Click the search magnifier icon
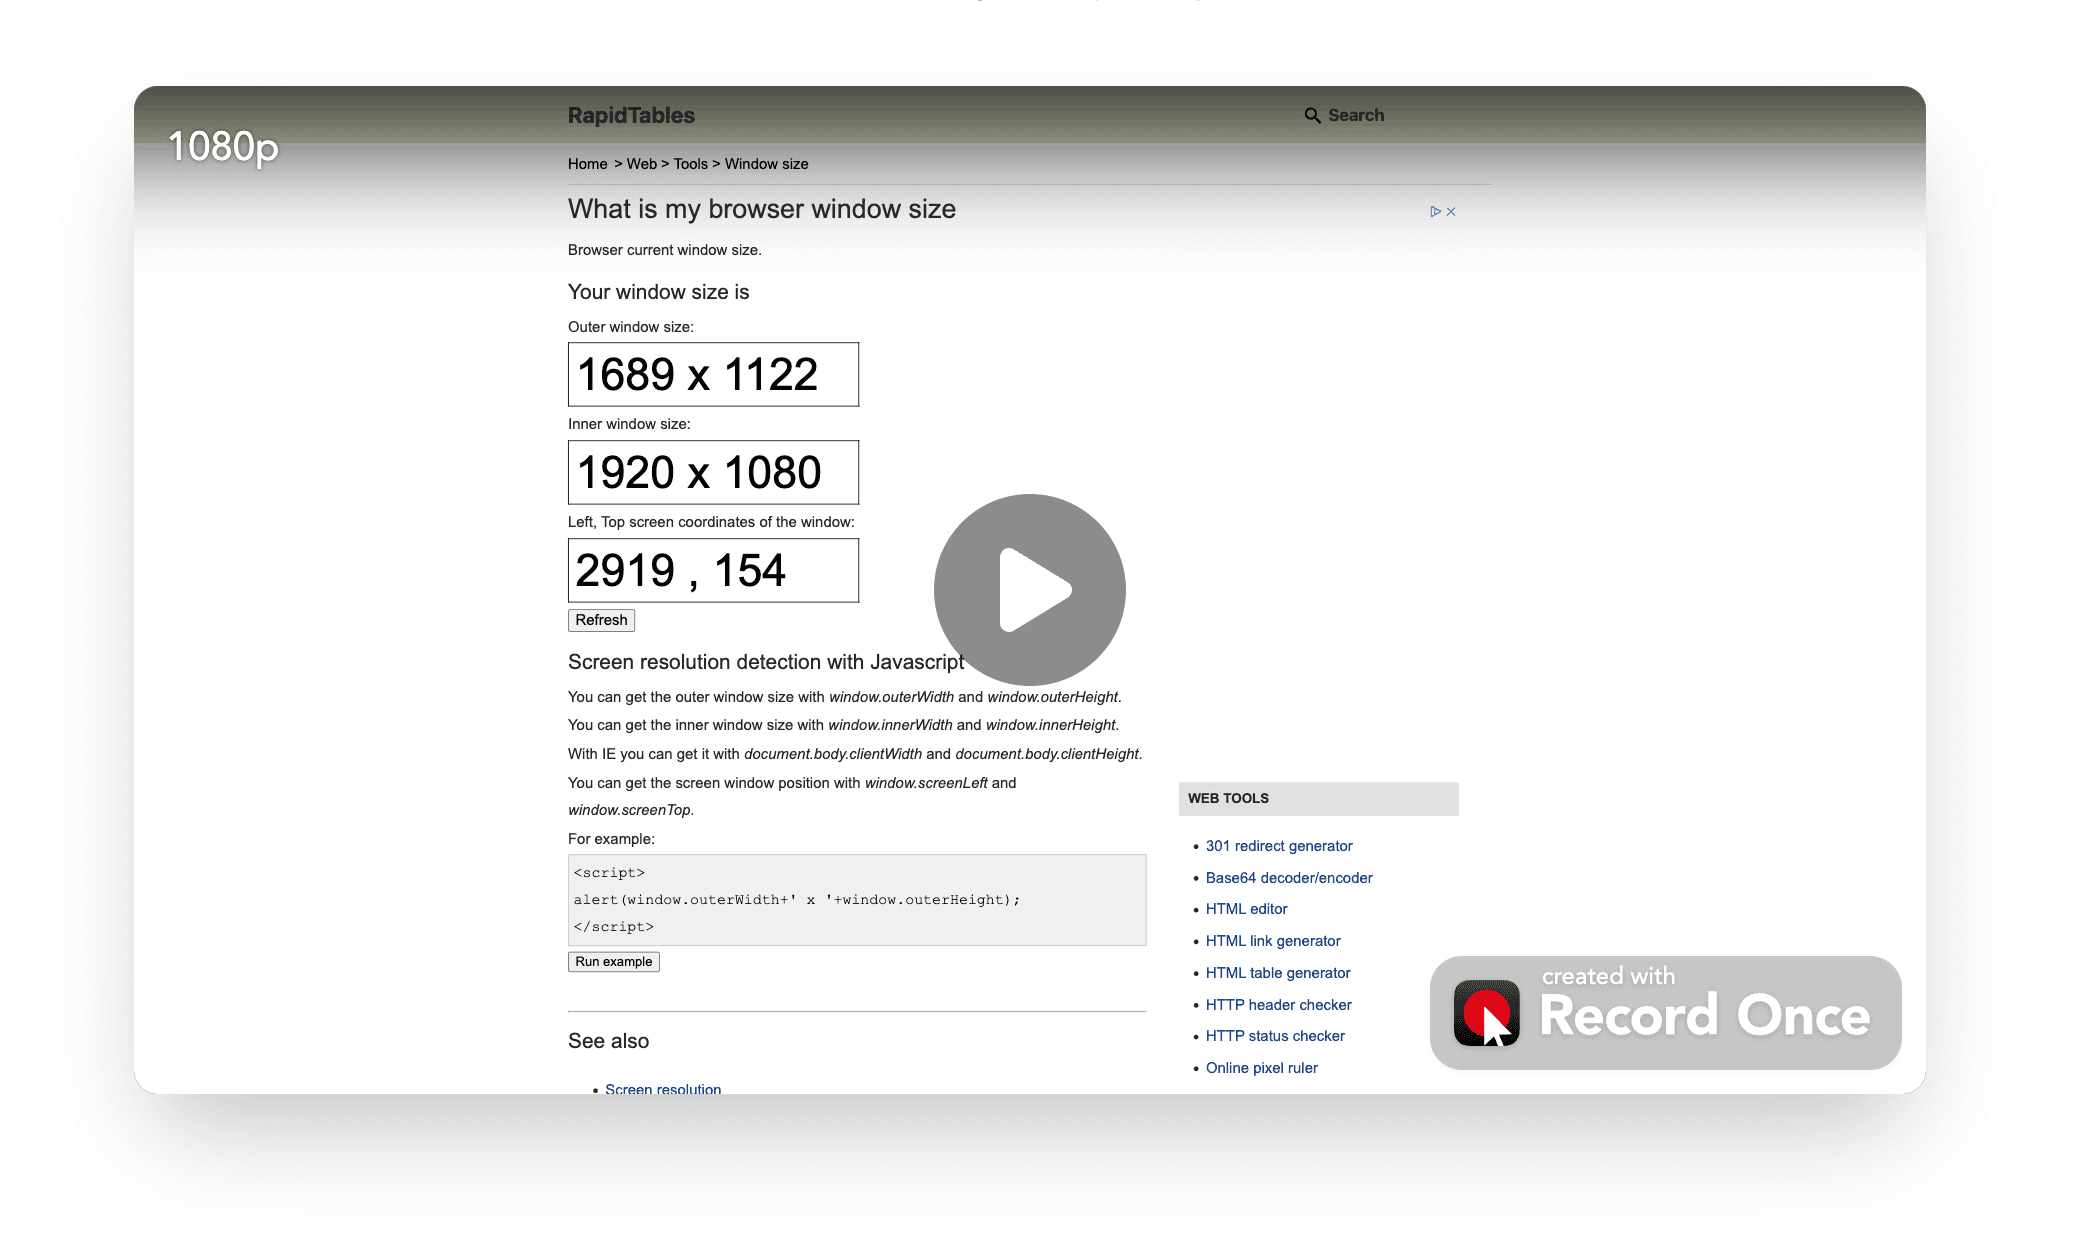This screenshot has height=1254, width=2086. pos(1312,116)
